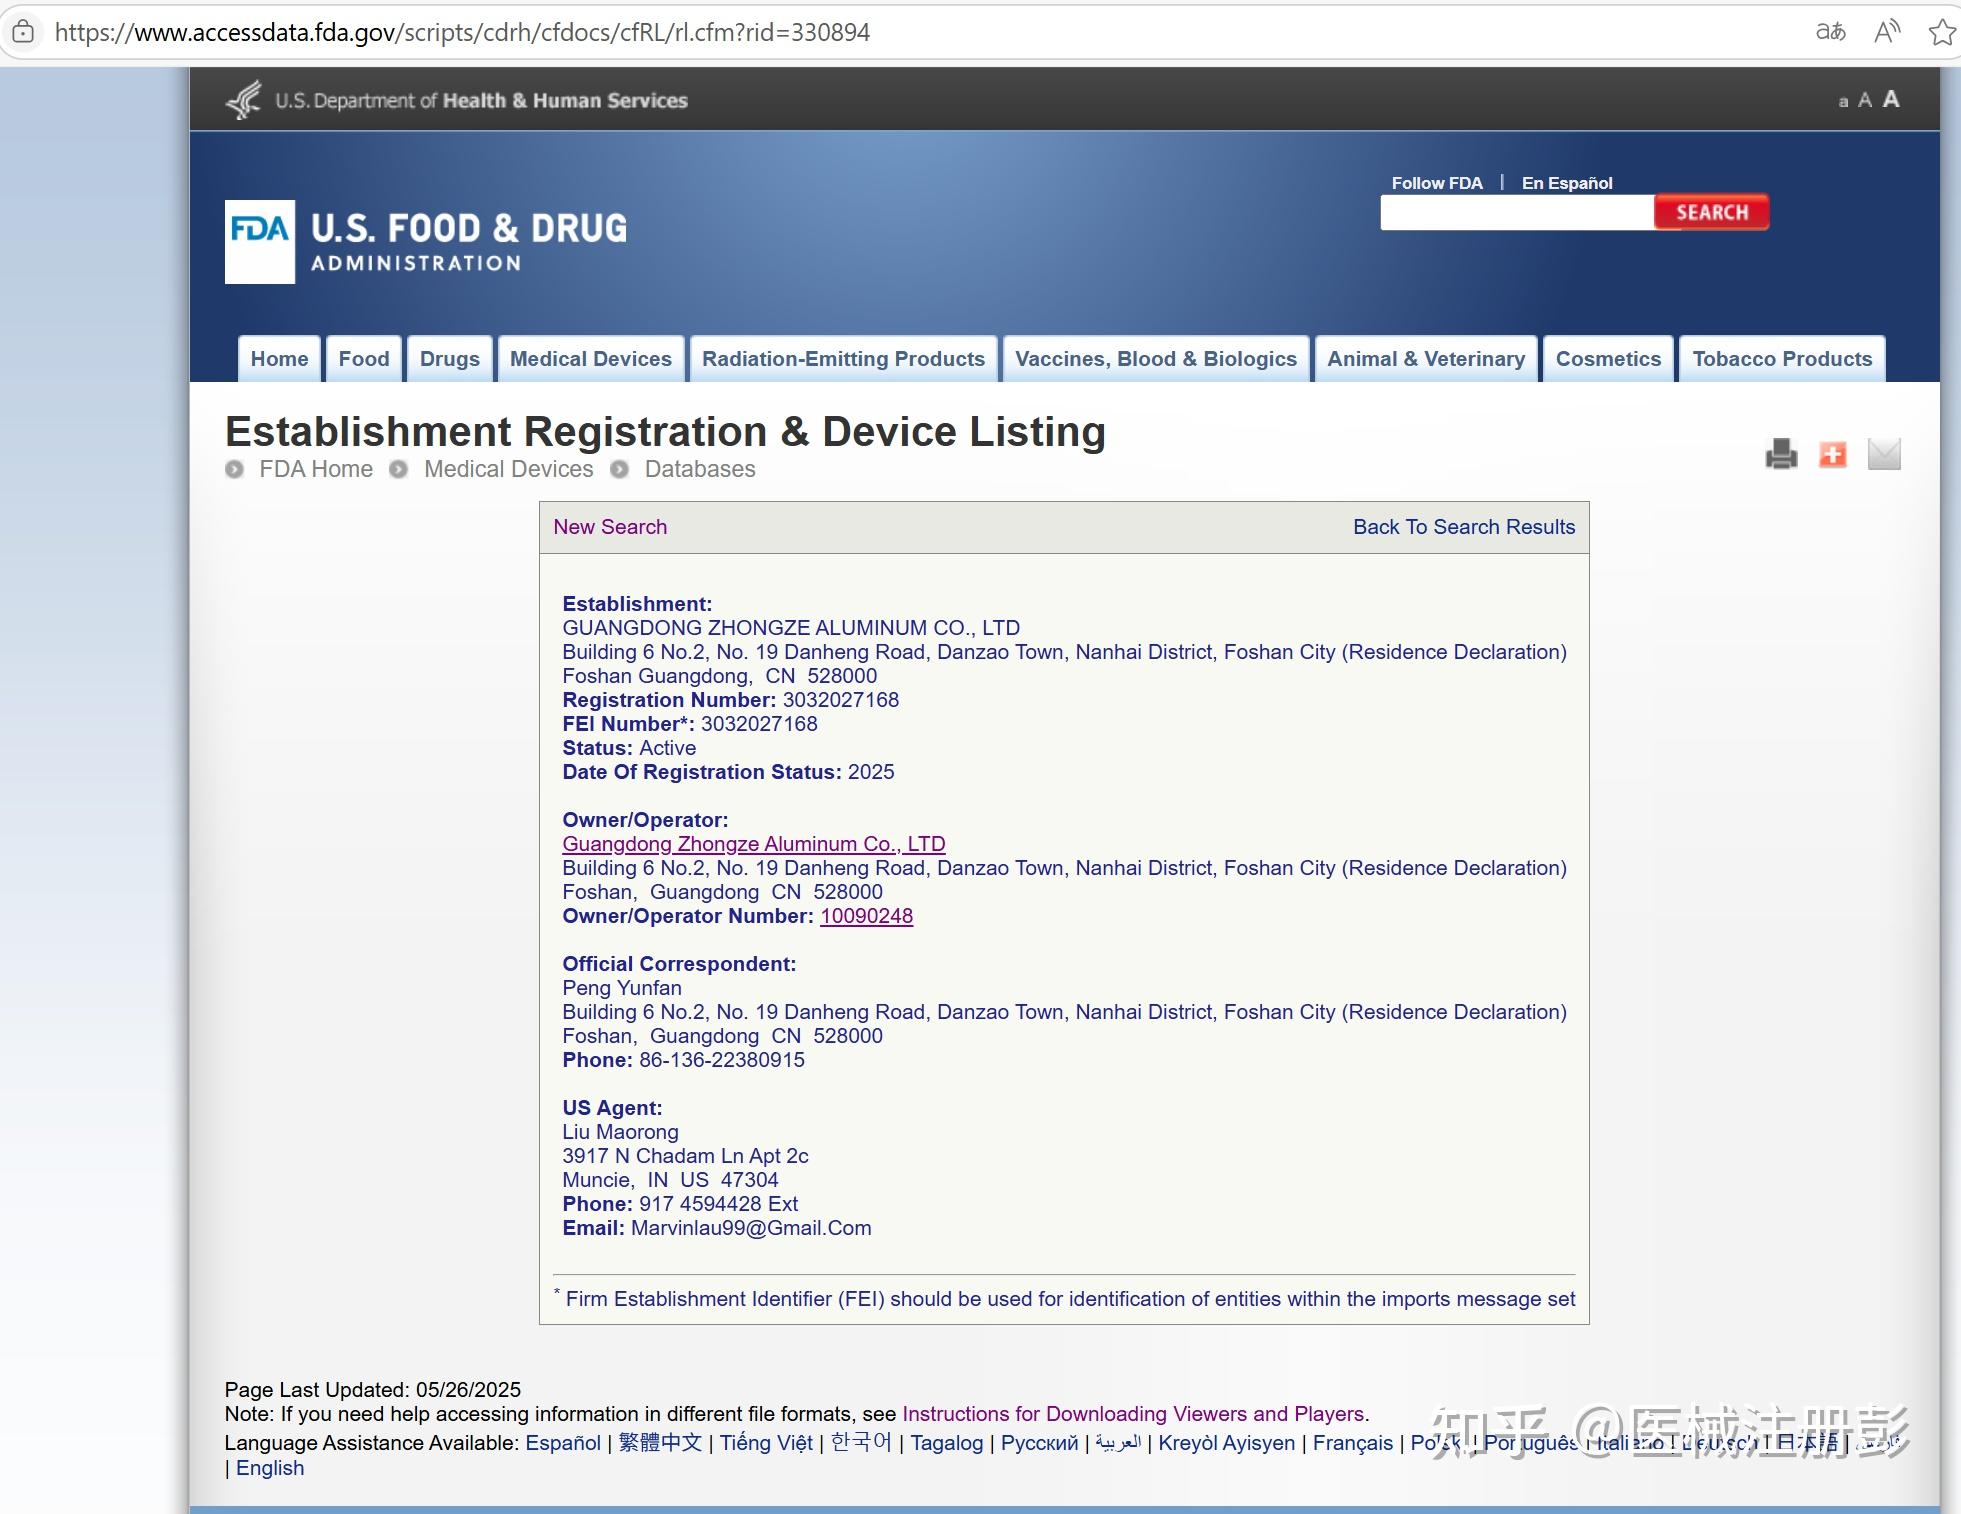Open Guangdong Zhongze Aluminum Co., LTD owner link
Screen dimensions: 1961x1514
[x=753, y=844]
